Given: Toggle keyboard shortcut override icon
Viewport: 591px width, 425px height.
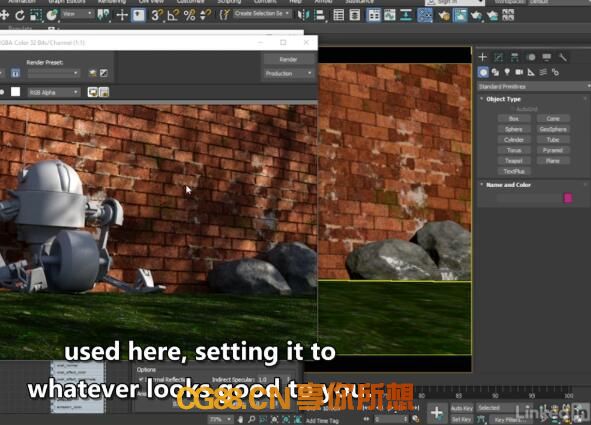Looking at the screenshot, I should (x=138, y=15).
